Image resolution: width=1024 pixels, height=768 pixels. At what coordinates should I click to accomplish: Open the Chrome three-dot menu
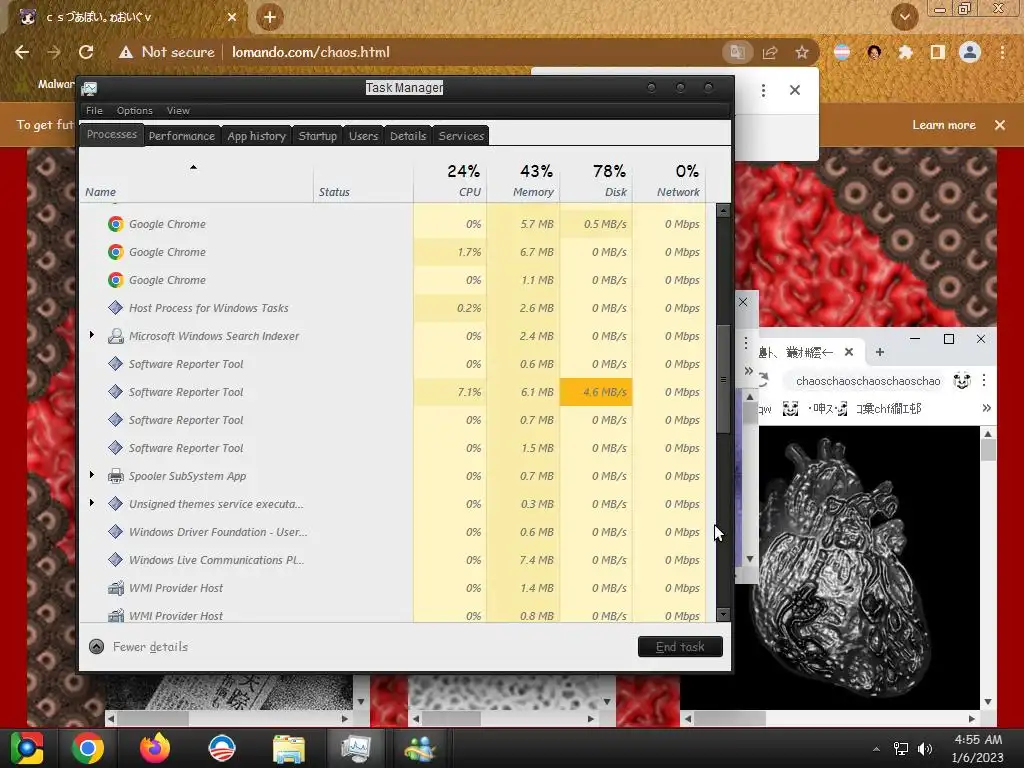click(x=1002, y=52)
